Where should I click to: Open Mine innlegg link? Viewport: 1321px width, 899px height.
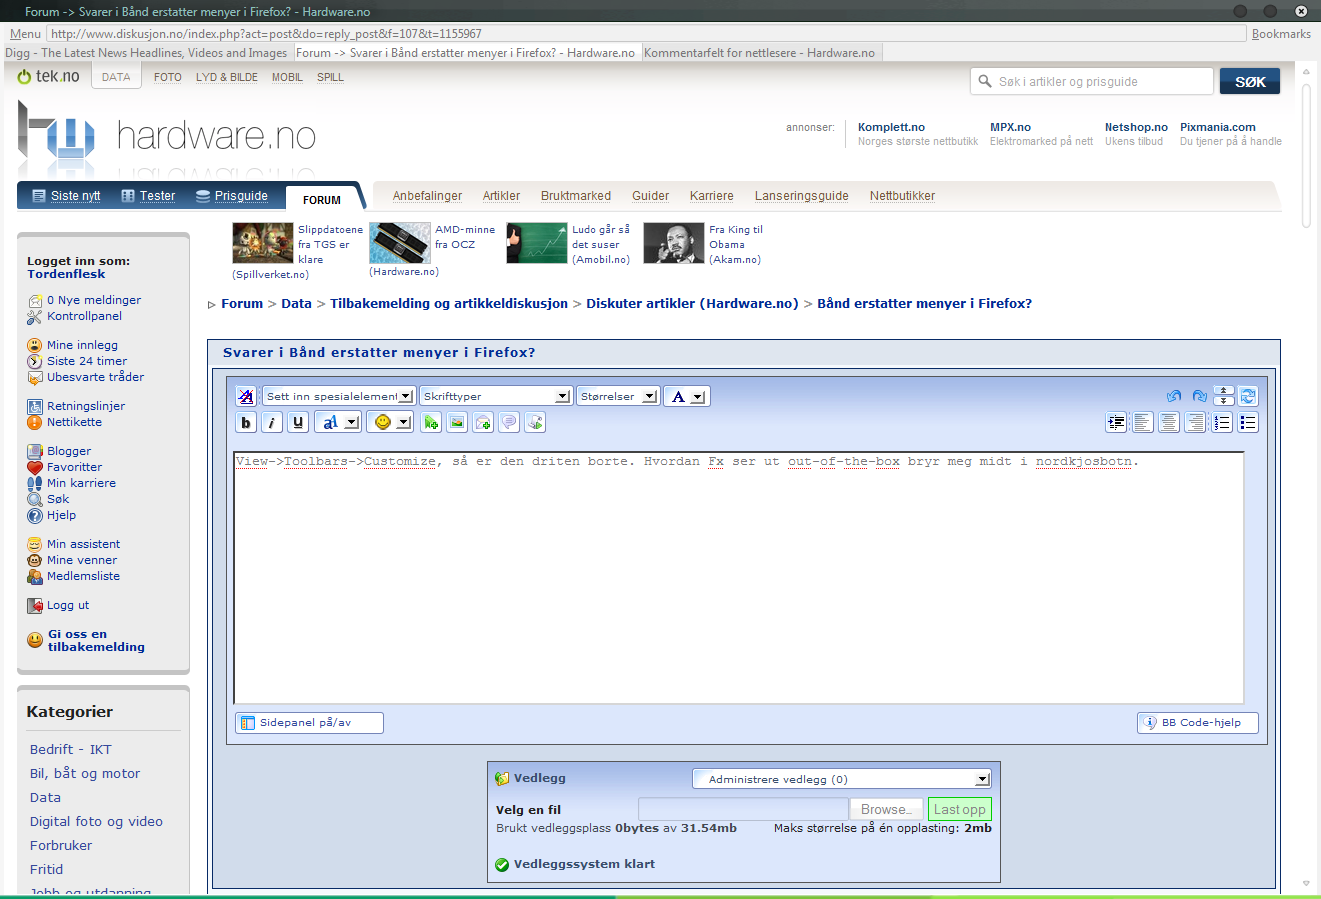pyautogui.click(x=82, y=345)
